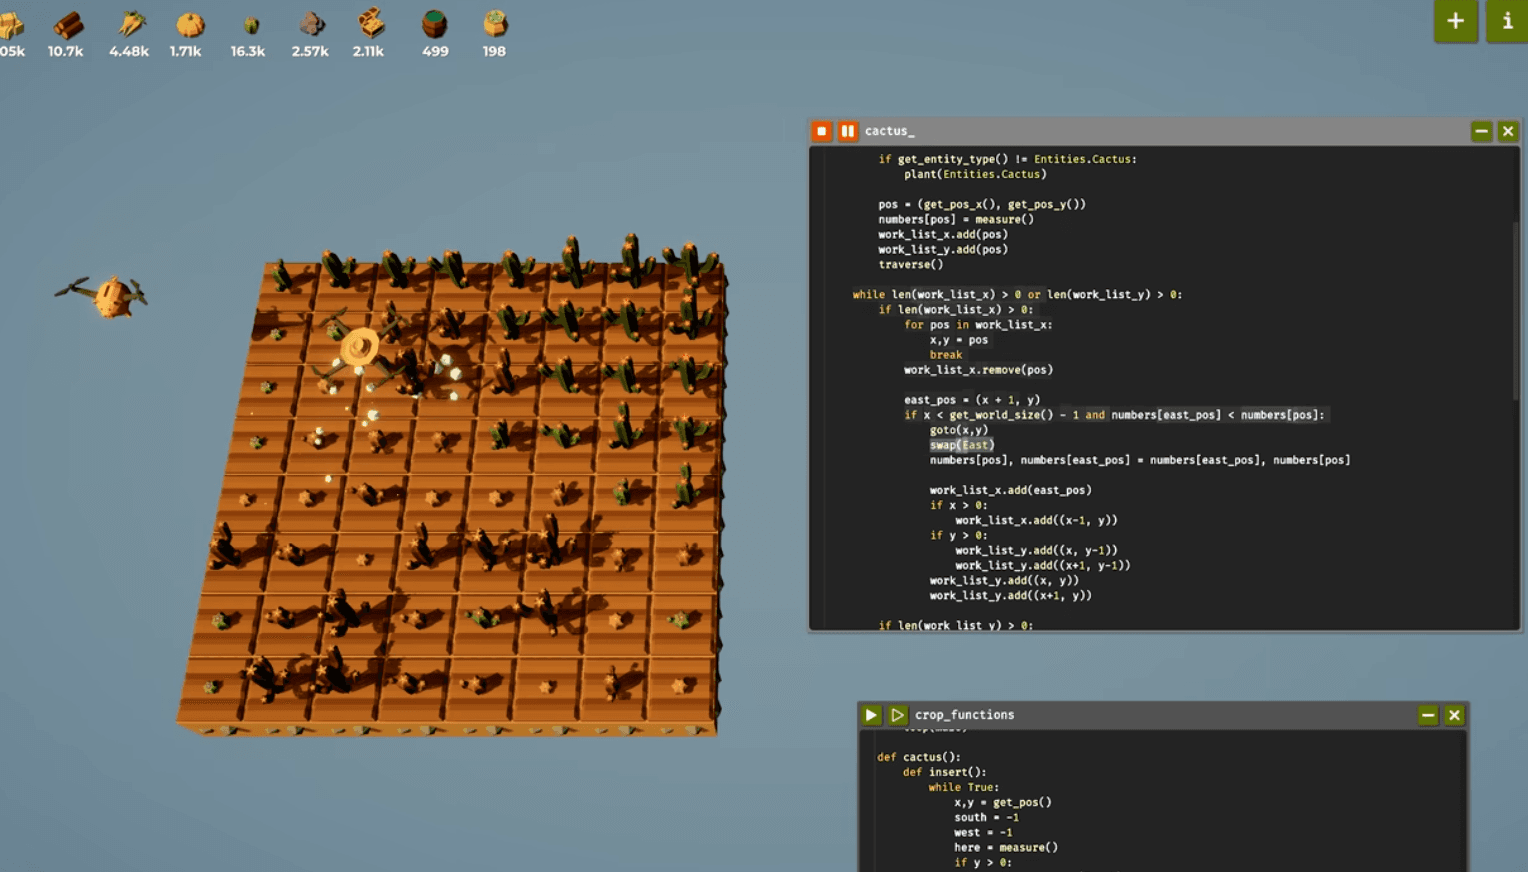Select the wood resource icon showing 10.7k
Screen dimensions: 1528x872
point(67,25)
